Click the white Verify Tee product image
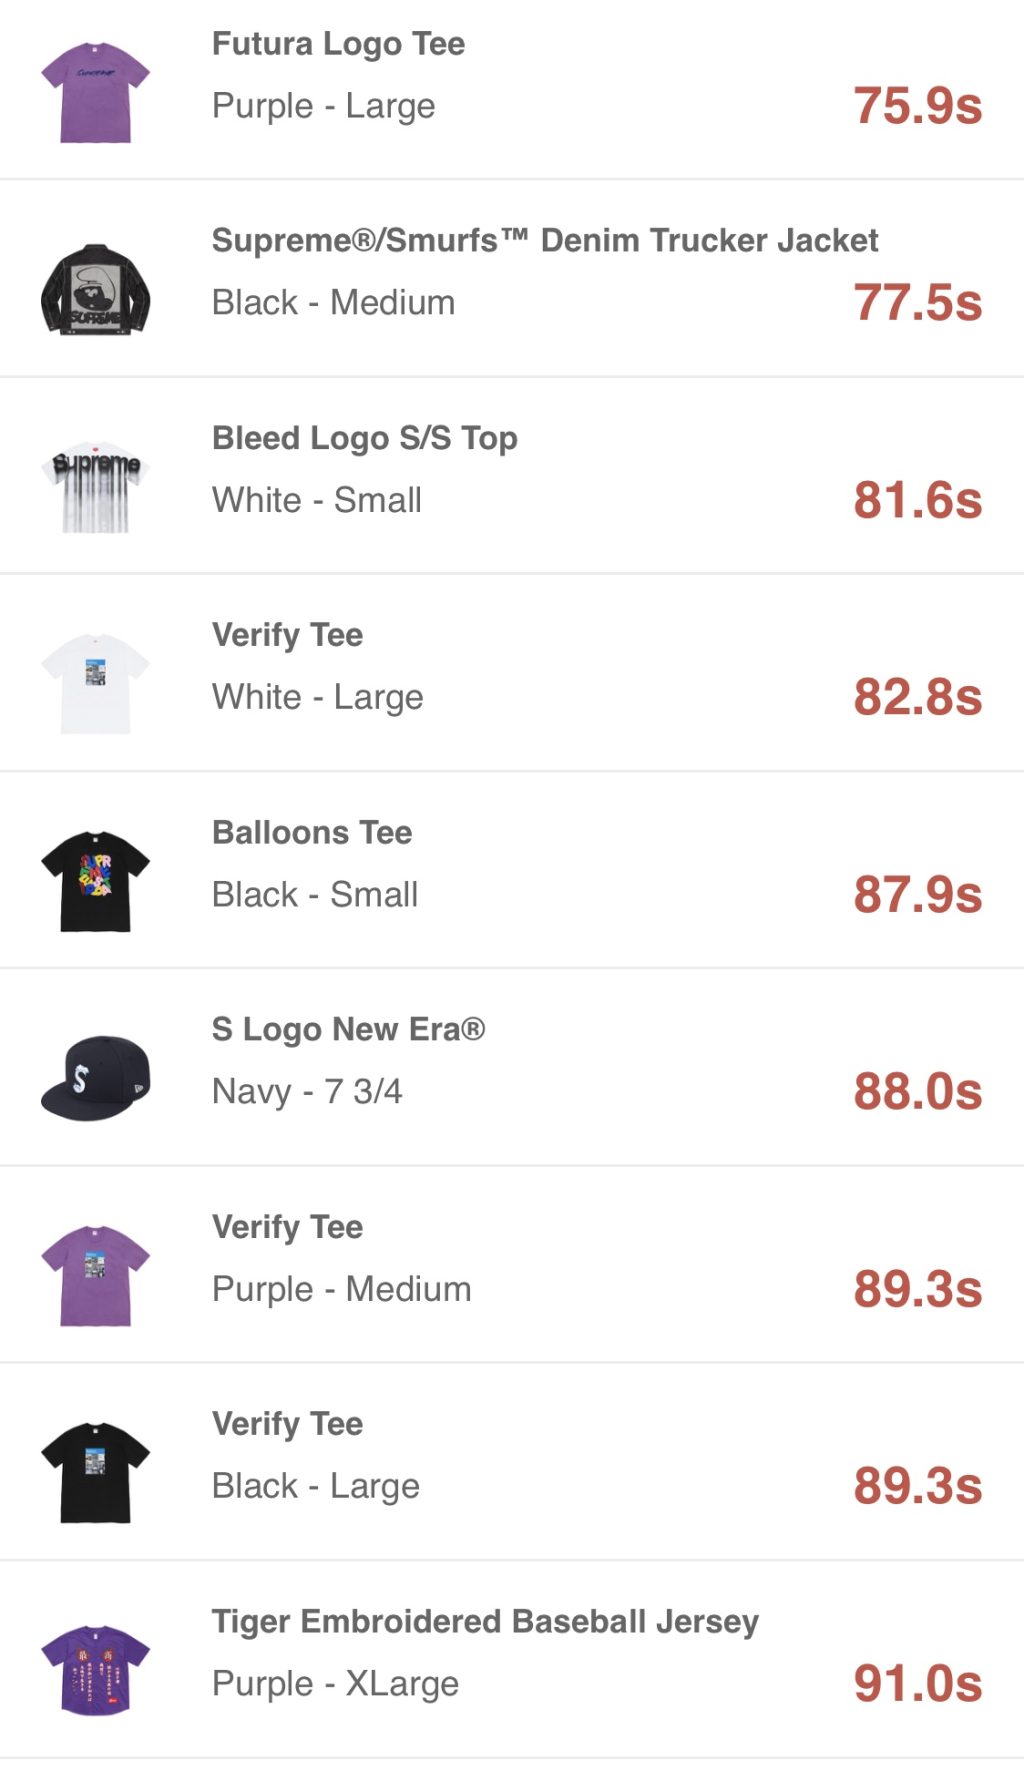Image resolution: width=1024 pixels, height=1781 pixels. [95, 684]
